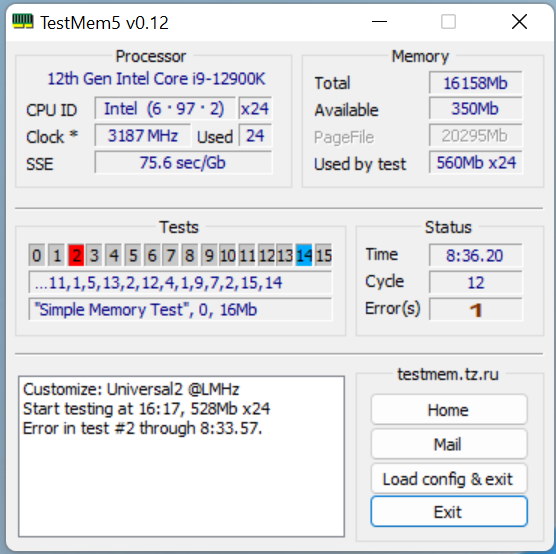
Task: Click the TestMem5 app icon in title bar
Action: [23, 22]
